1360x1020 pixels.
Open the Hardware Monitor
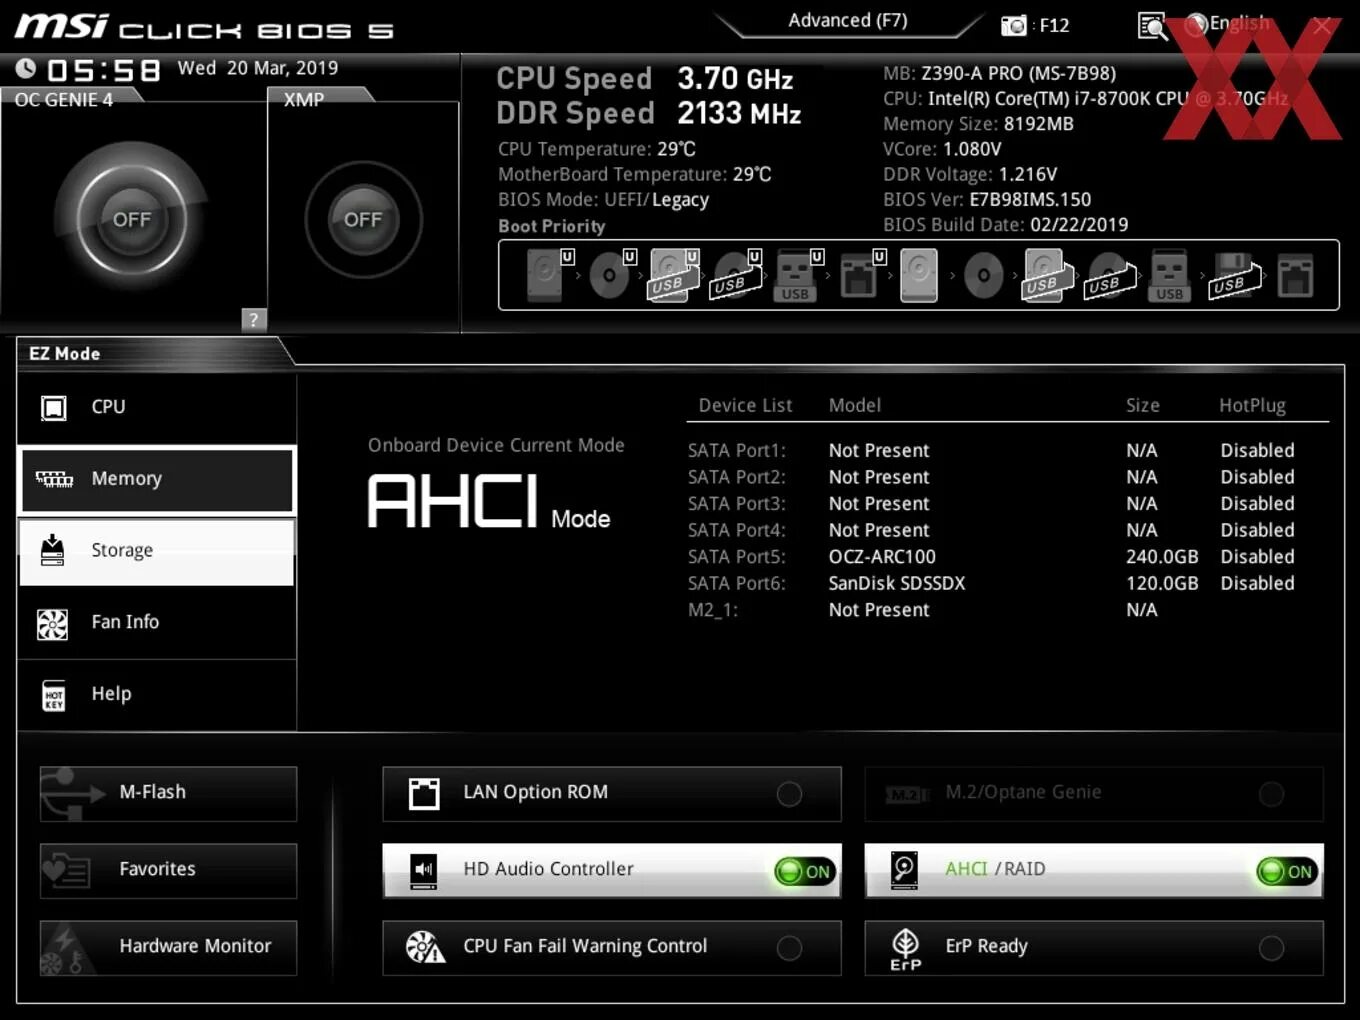[168, 948]
